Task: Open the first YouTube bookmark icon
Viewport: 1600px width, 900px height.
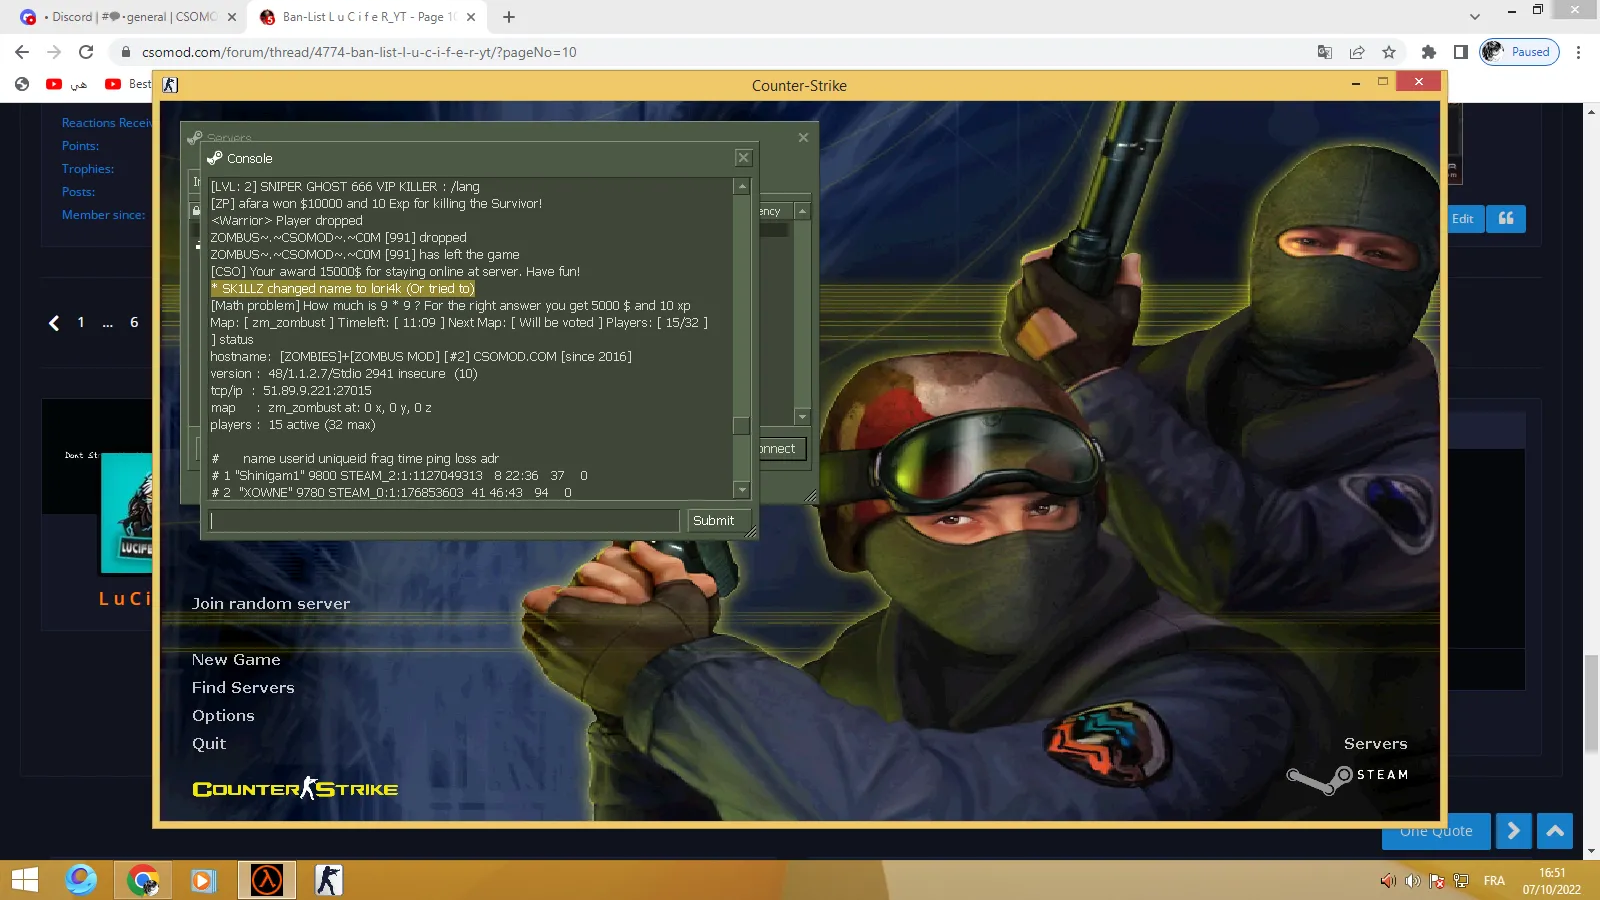Action: (54, 84)
